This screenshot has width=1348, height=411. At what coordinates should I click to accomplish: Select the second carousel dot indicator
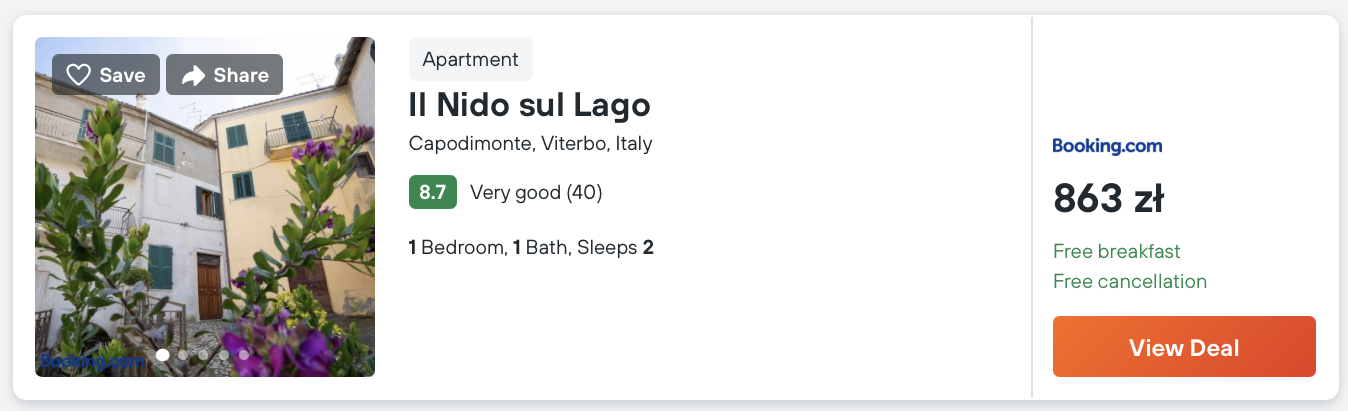183,355
